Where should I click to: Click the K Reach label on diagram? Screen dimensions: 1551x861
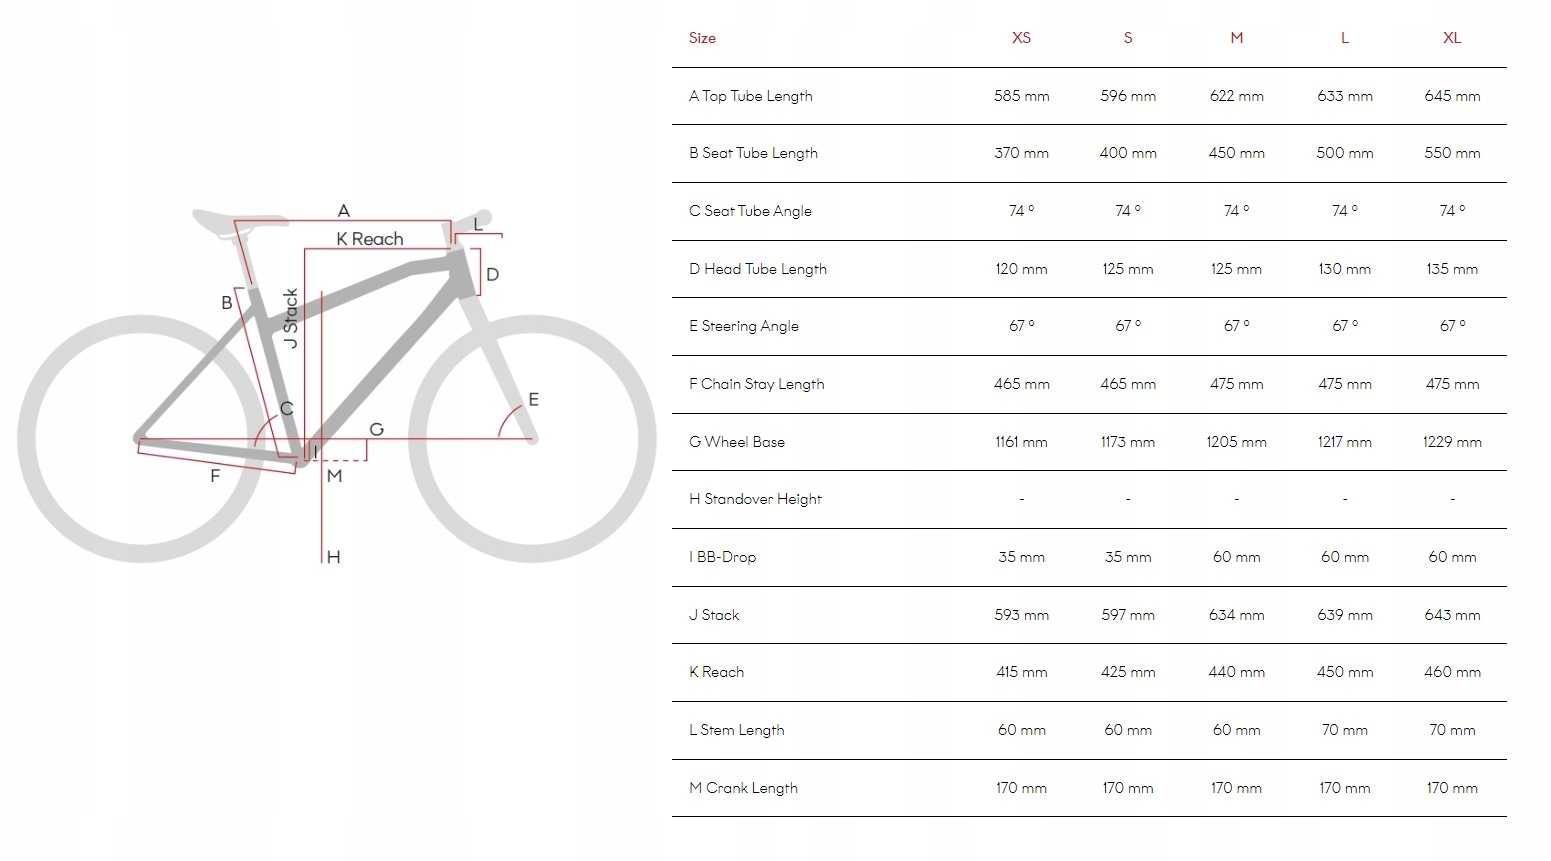coord(370,239)
